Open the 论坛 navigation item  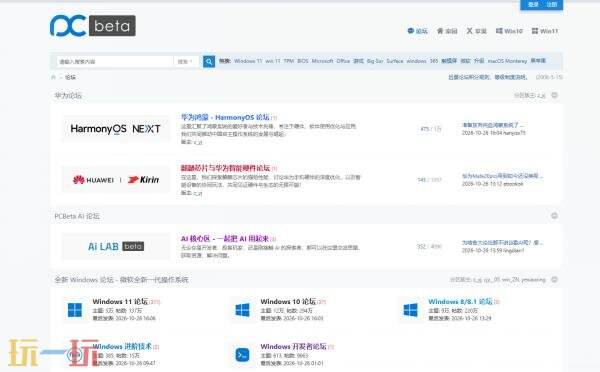point(417,31)
